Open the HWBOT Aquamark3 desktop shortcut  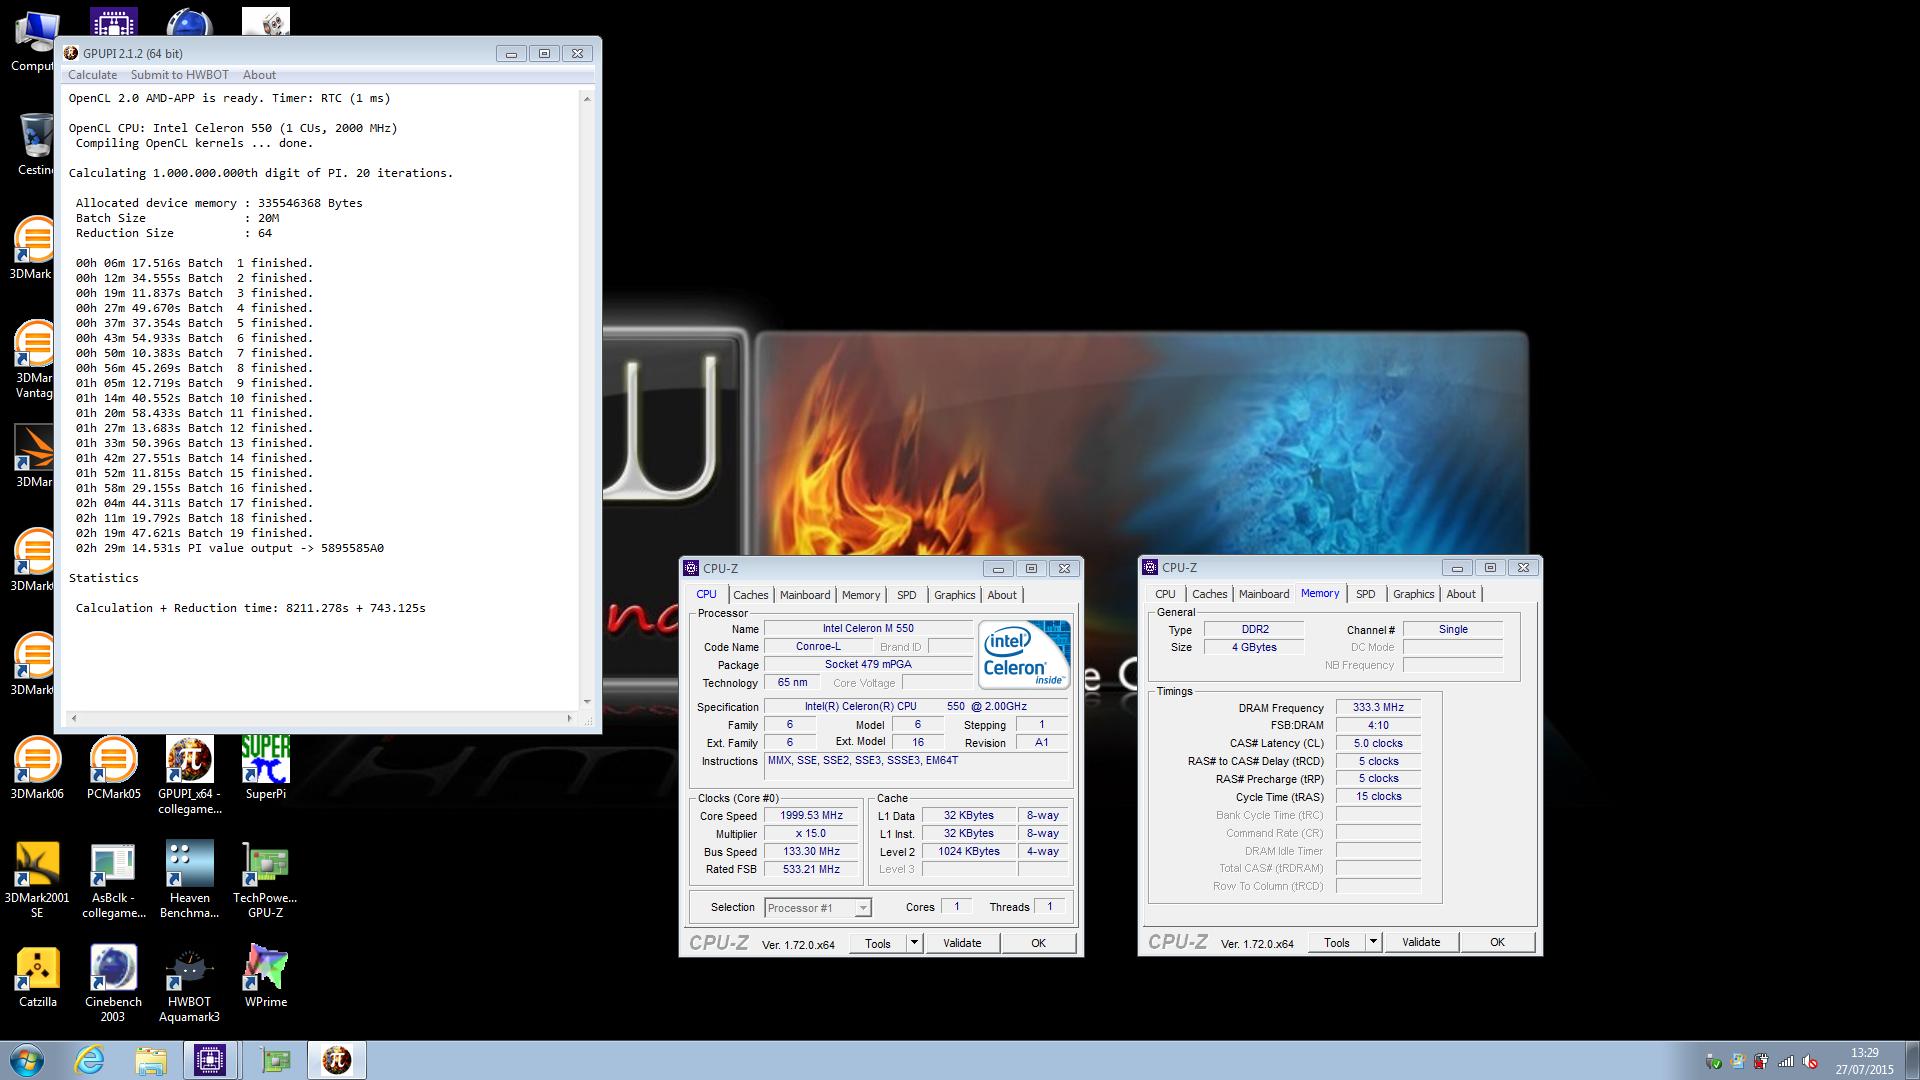coord(189,983)
